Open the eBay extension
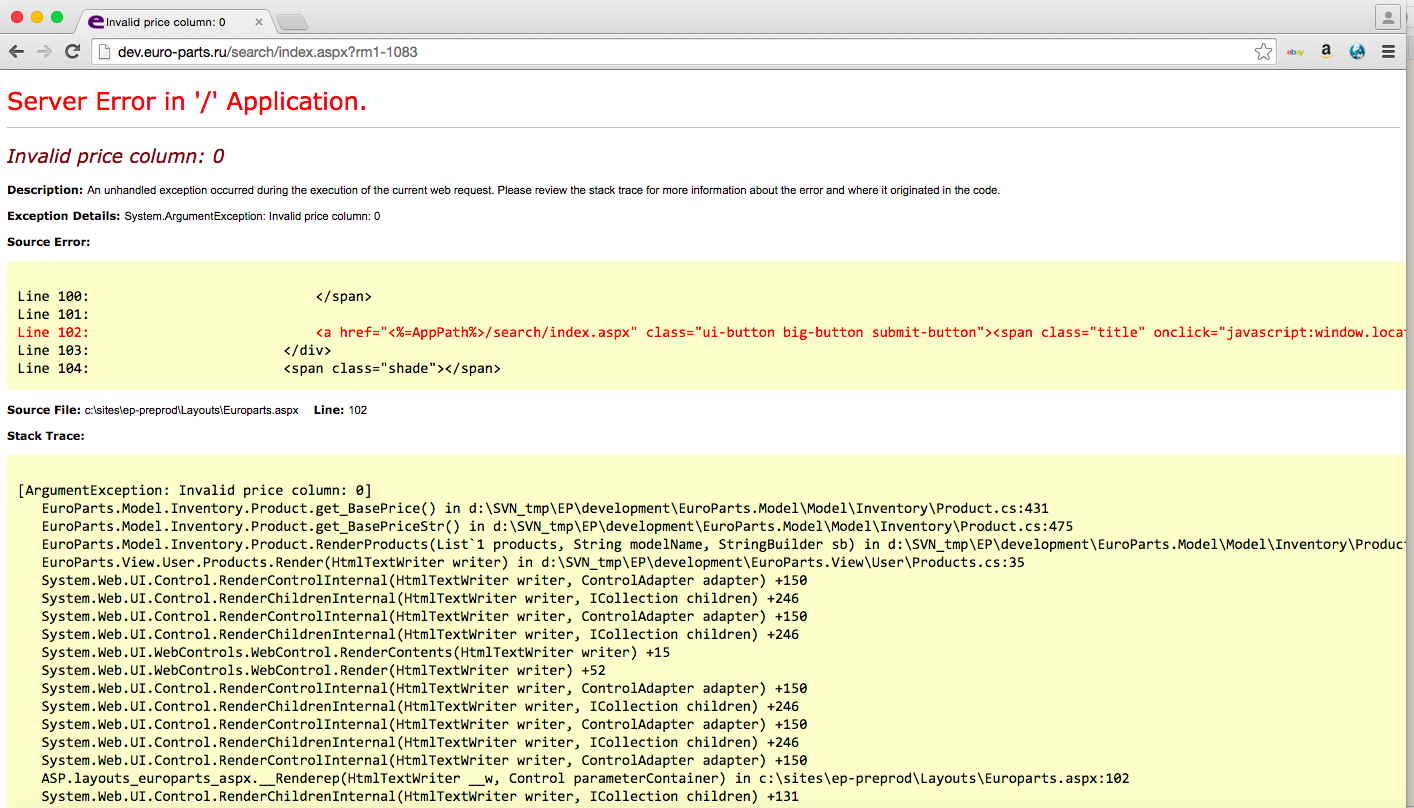 point(1295,52)
